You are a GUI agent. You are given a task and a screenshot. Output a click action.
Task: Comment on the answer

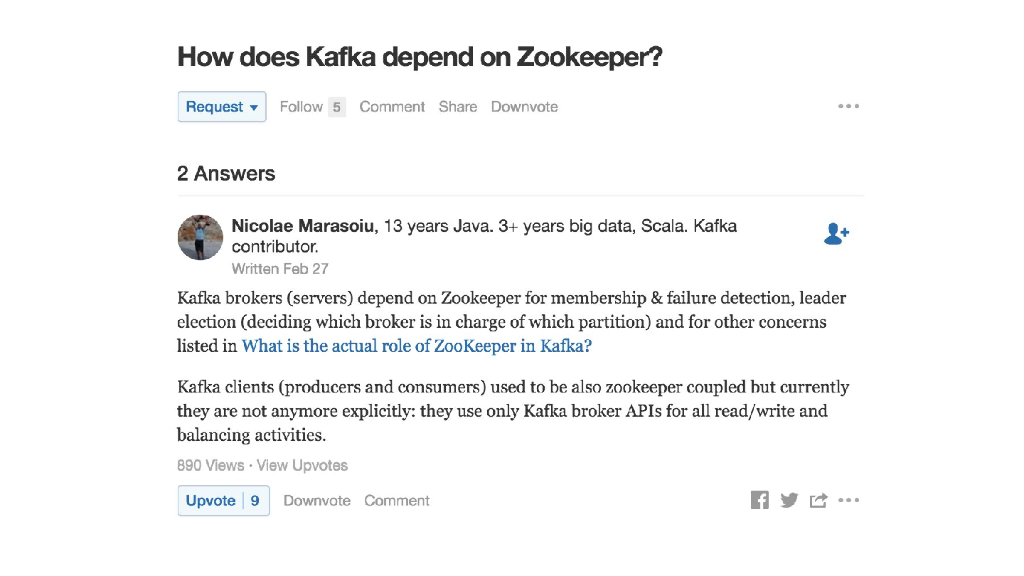point(397,501)
